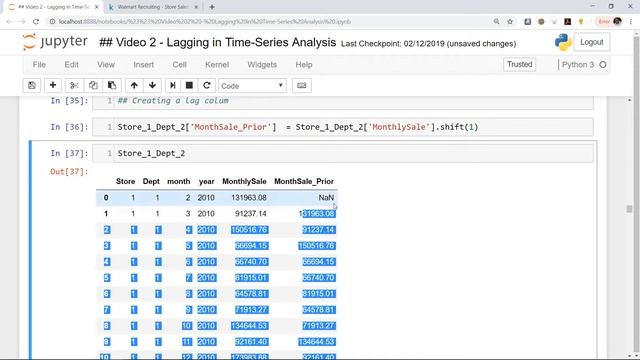Open the Insert menu
640x360 pixels.
[143, 64]
